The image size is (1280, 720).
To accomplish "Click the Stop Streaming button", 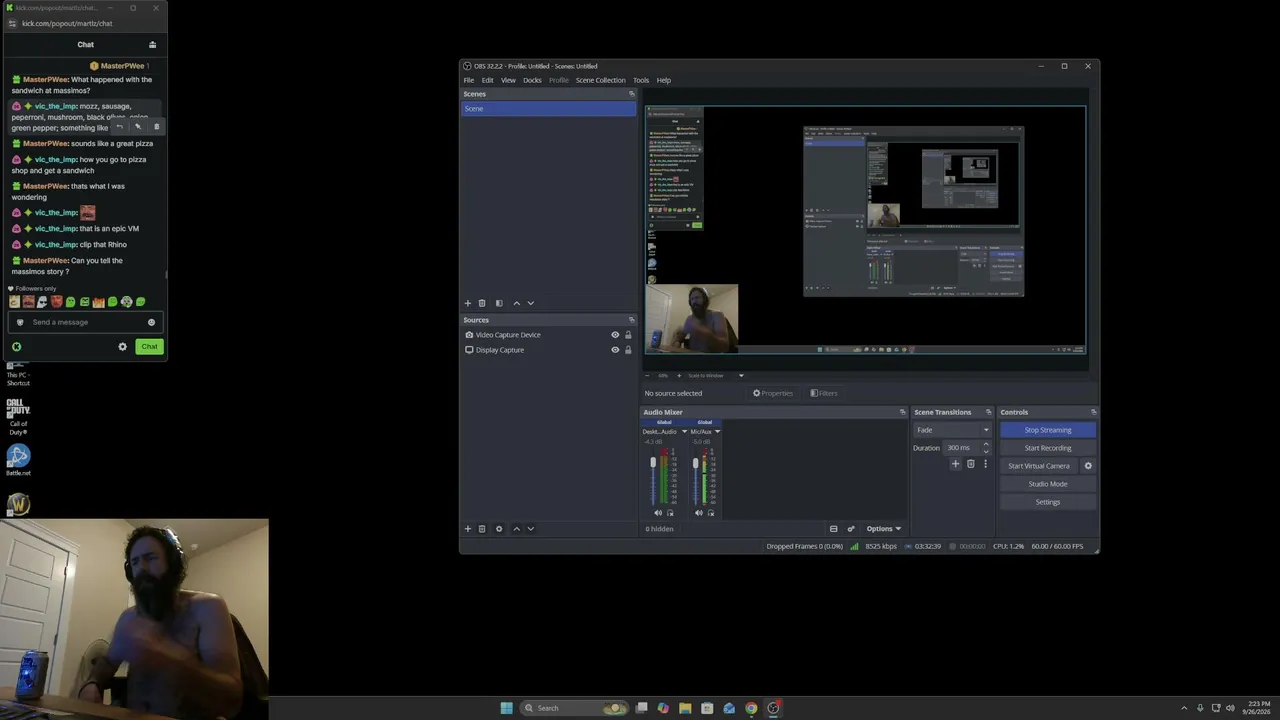I will (1047, 430).
